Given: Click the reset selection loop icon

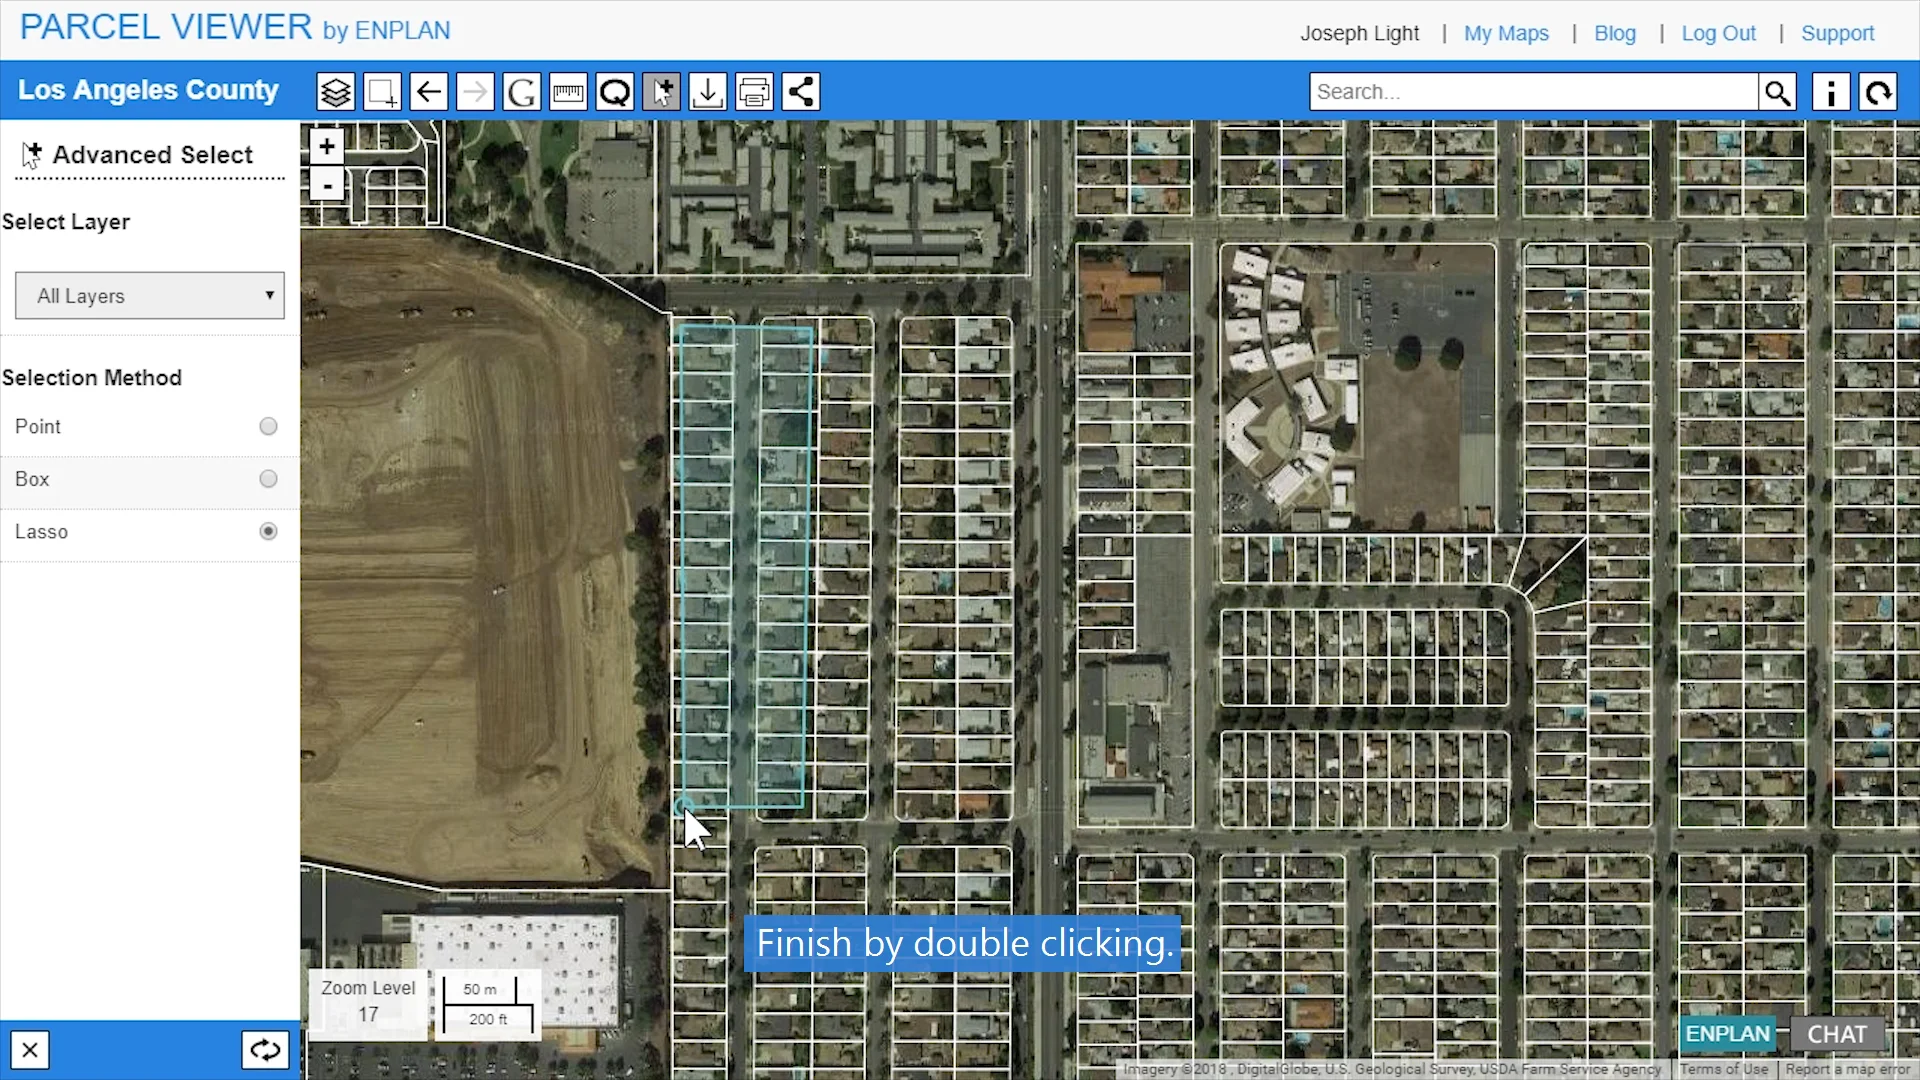Looking at the screenshot, I should [x=265, y=1050].
